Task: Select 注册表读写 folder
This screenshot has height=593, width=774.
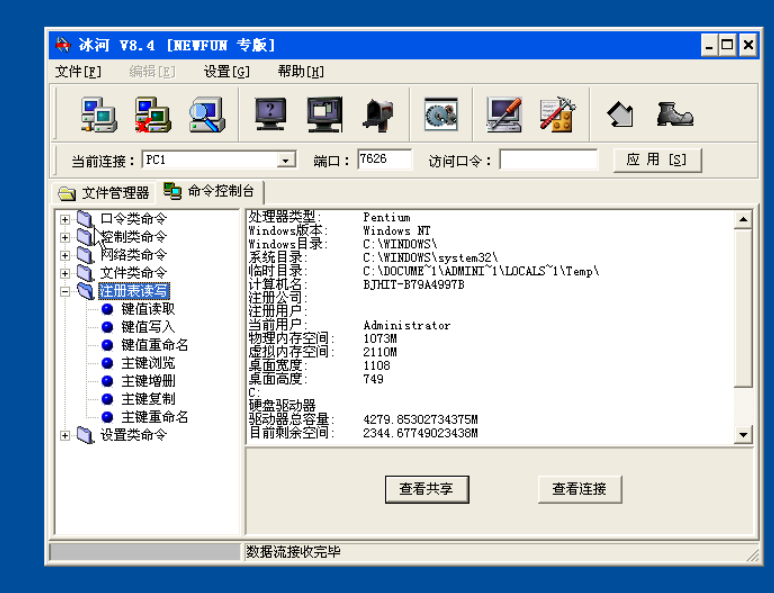Action: (134, 291)
